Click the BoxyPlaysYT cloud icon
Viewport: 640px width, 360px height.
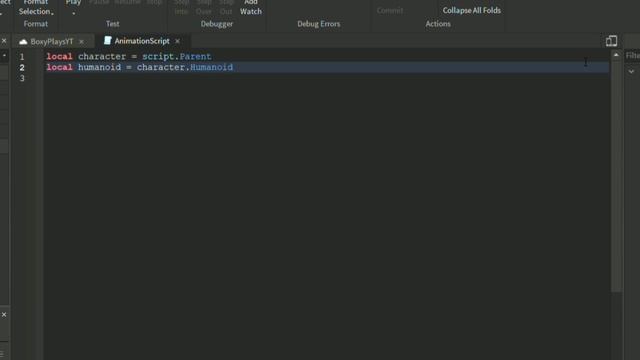pos(23,42)
